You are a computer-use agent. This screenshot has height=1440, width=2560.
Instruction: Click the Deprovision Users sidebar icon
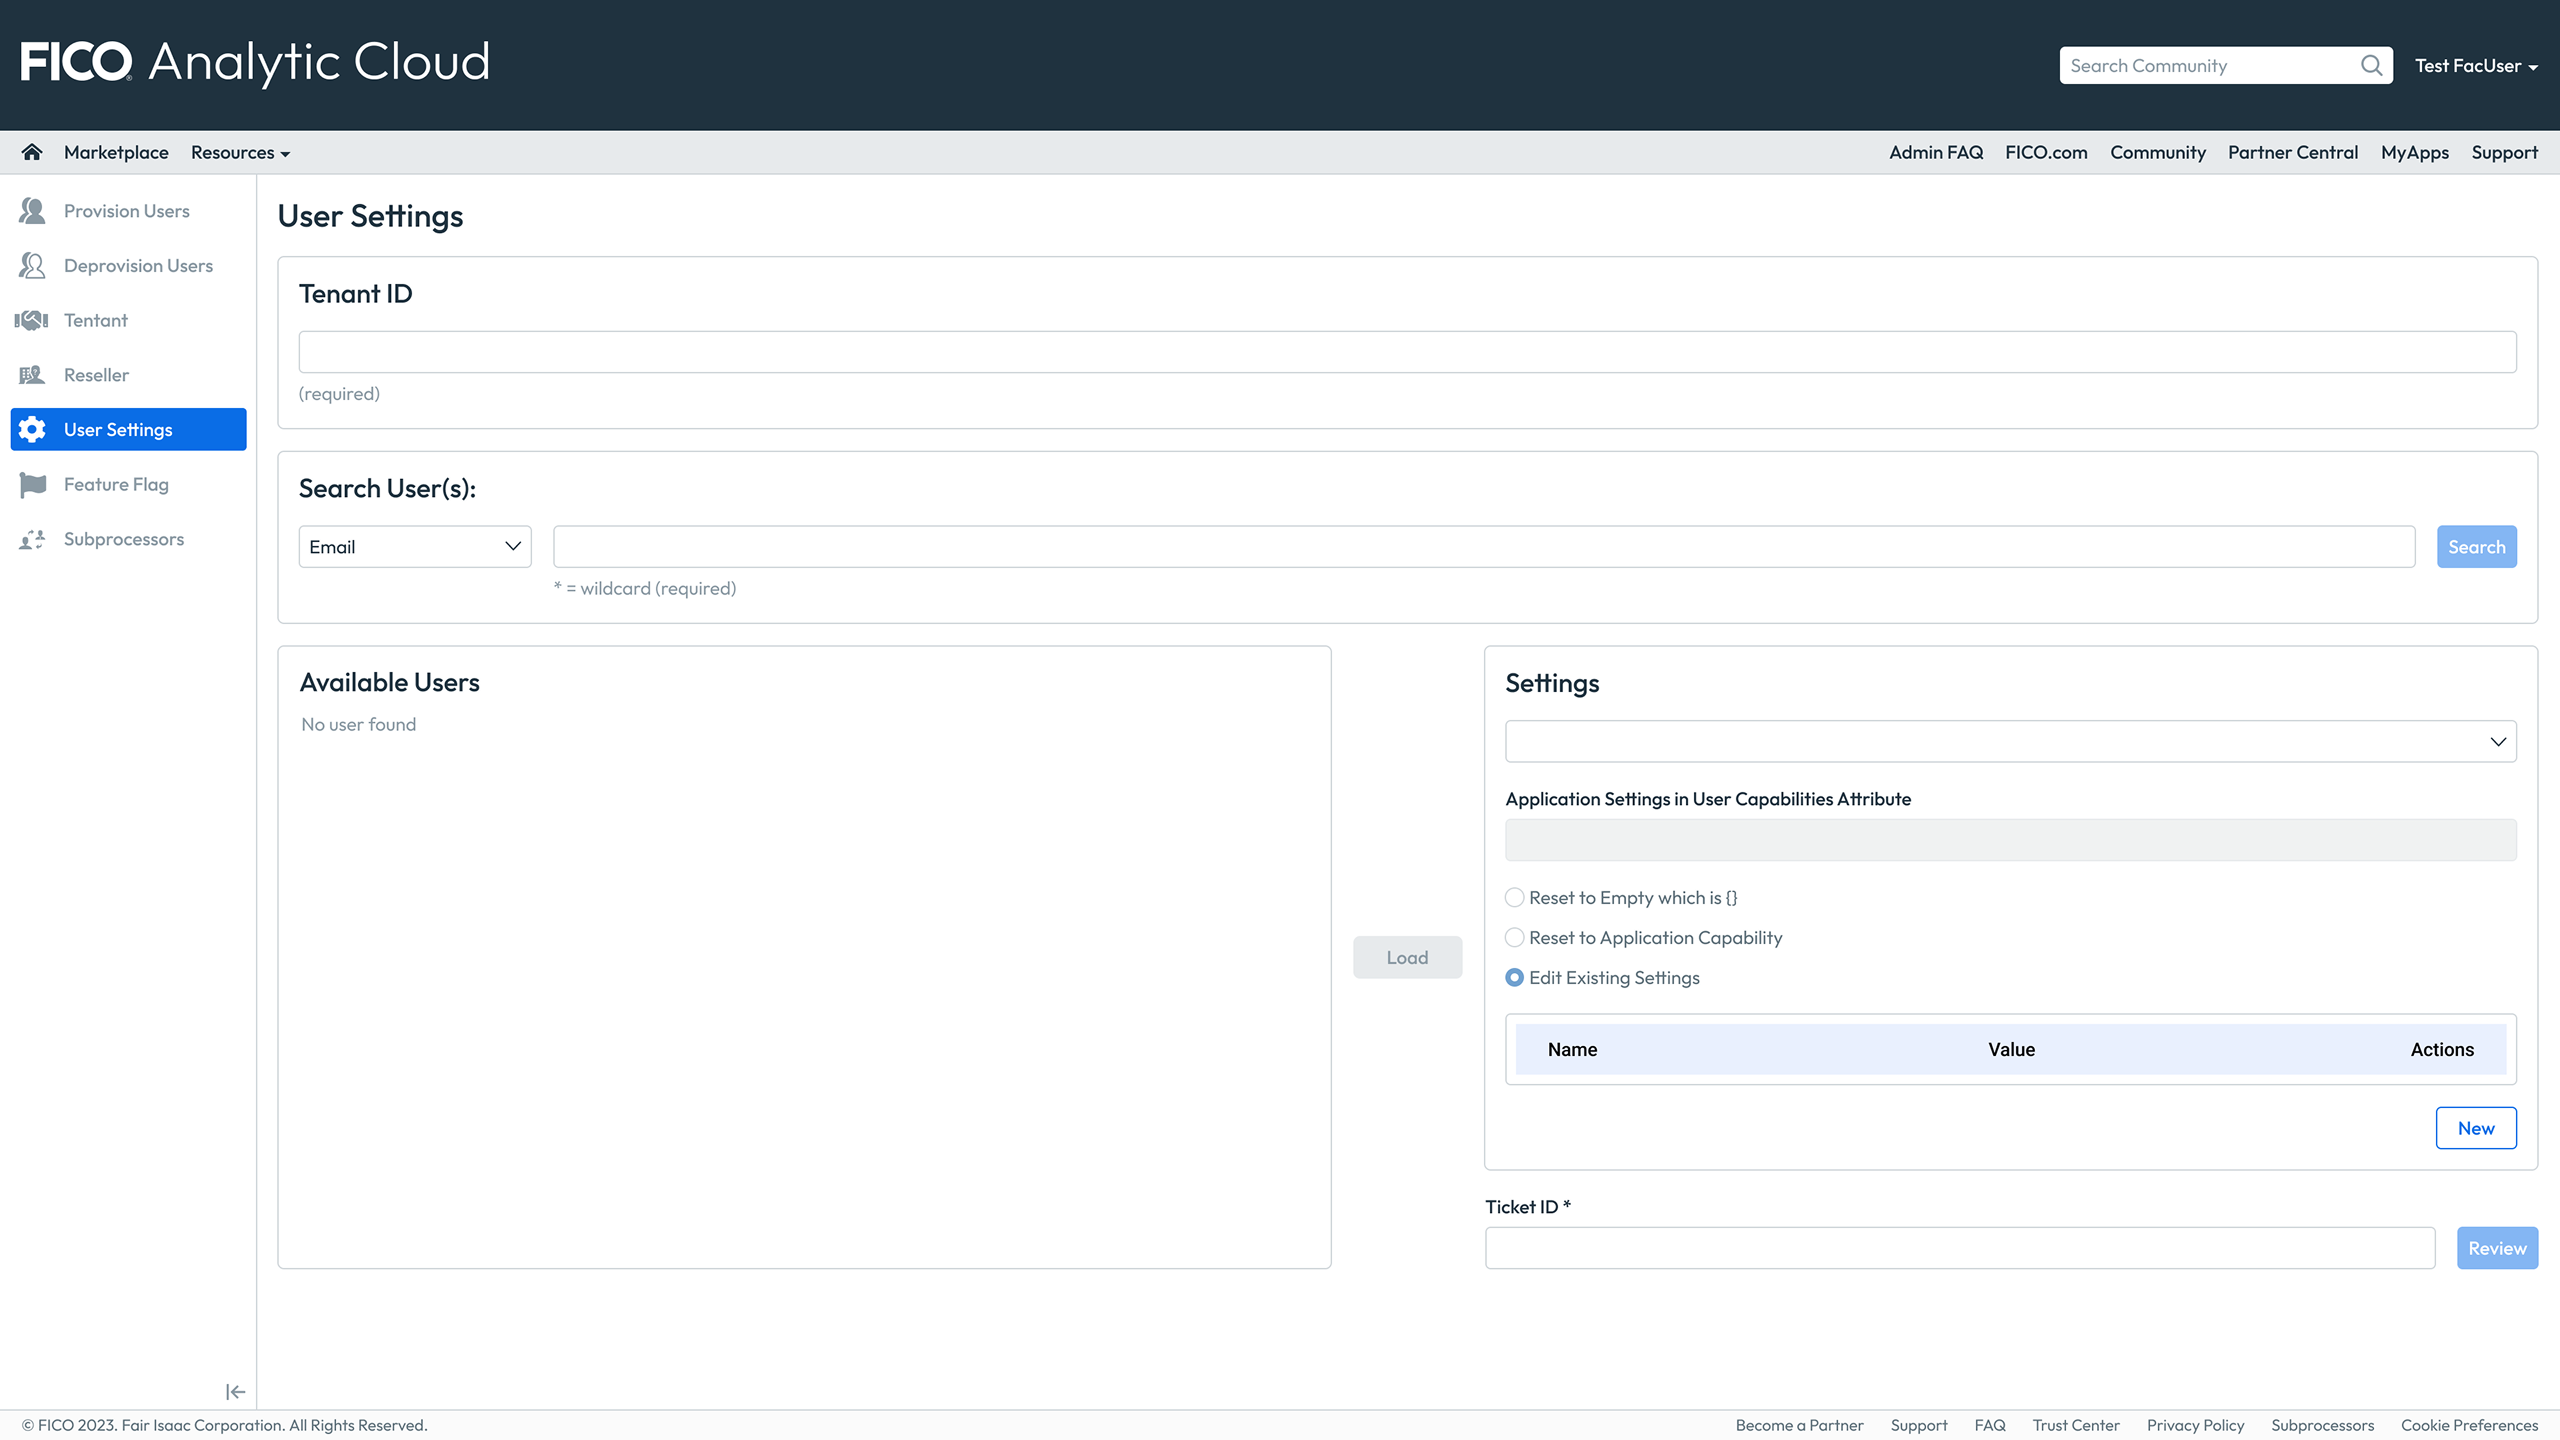pyautogui.click(x=32, y=266)
